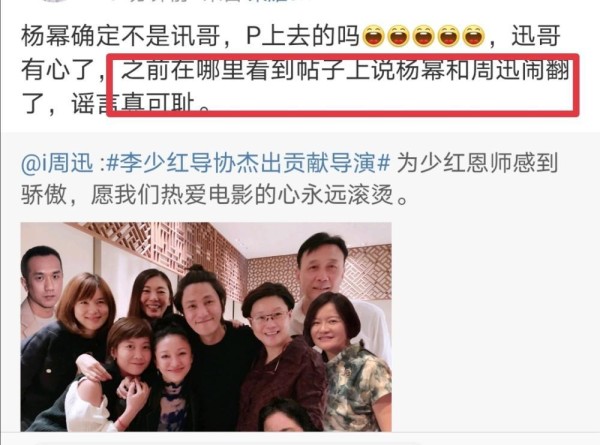The image size is (600, 445).
Task: Click the first laughing emoji in the post
Action: [373, 36]
